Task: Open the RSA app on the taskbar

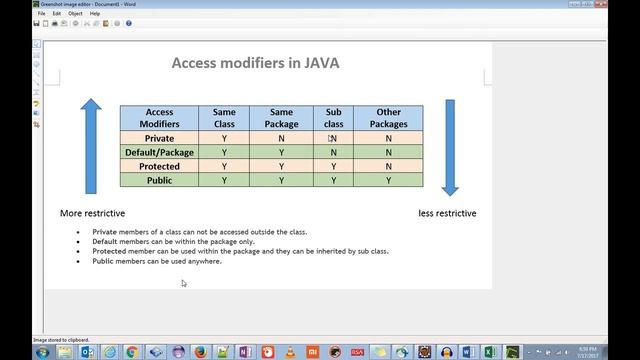Action: click(357, 352)
